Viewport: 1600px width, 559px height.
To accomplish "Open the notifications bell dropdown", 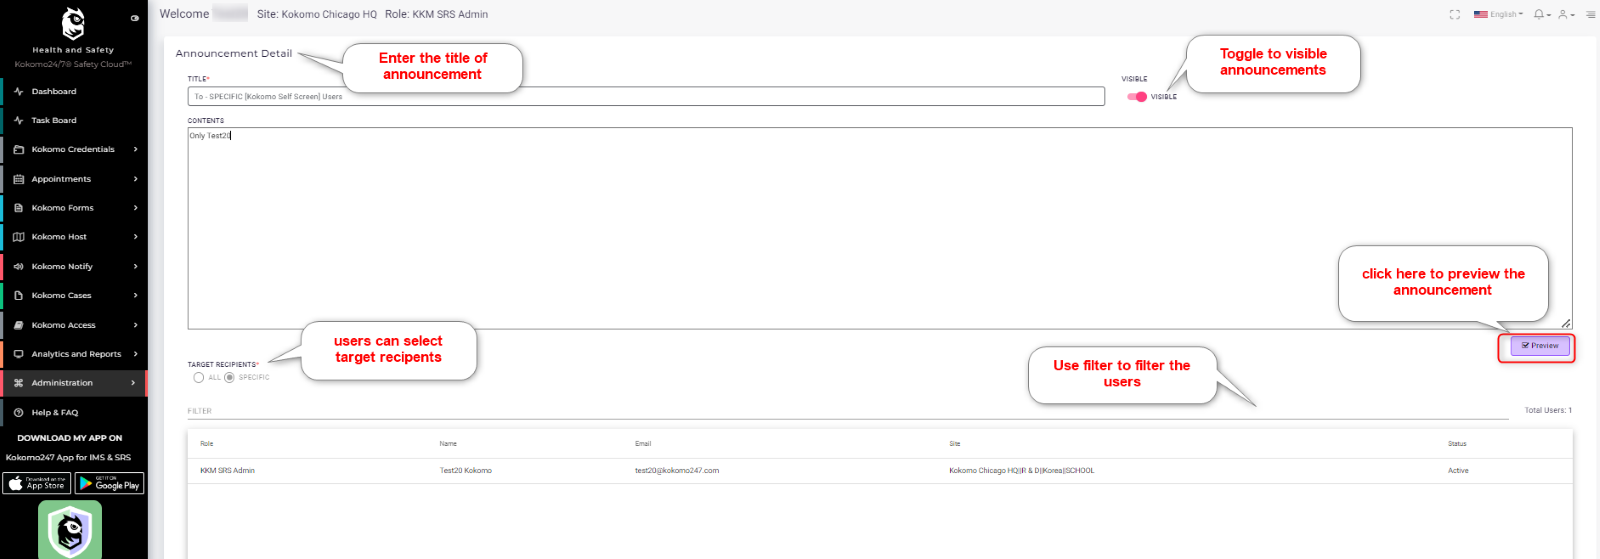I will point(1542,14).
